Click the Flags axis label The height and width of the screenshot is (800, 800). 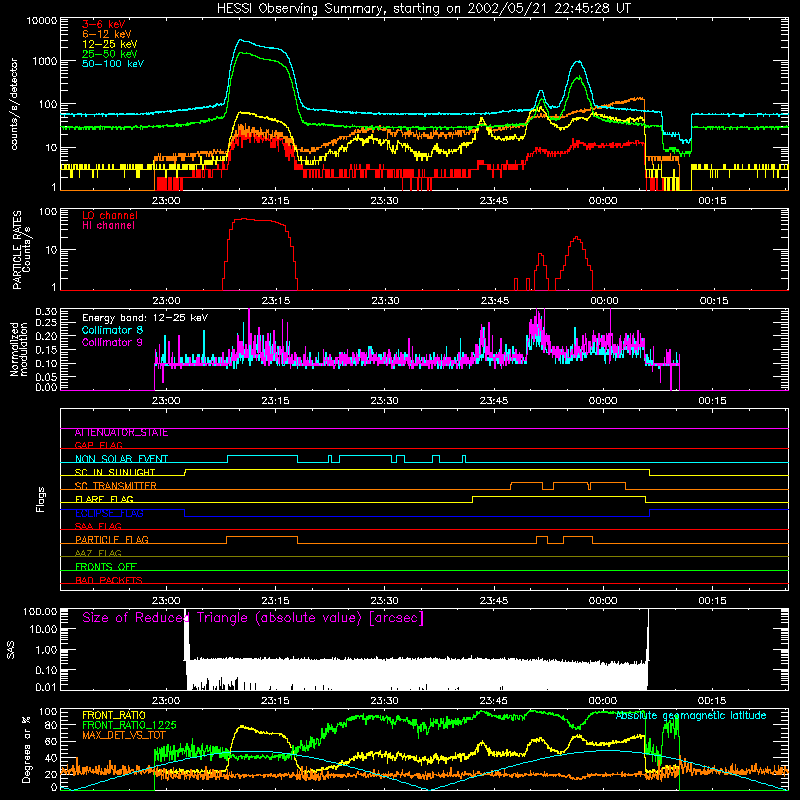[x=40, y=499]
